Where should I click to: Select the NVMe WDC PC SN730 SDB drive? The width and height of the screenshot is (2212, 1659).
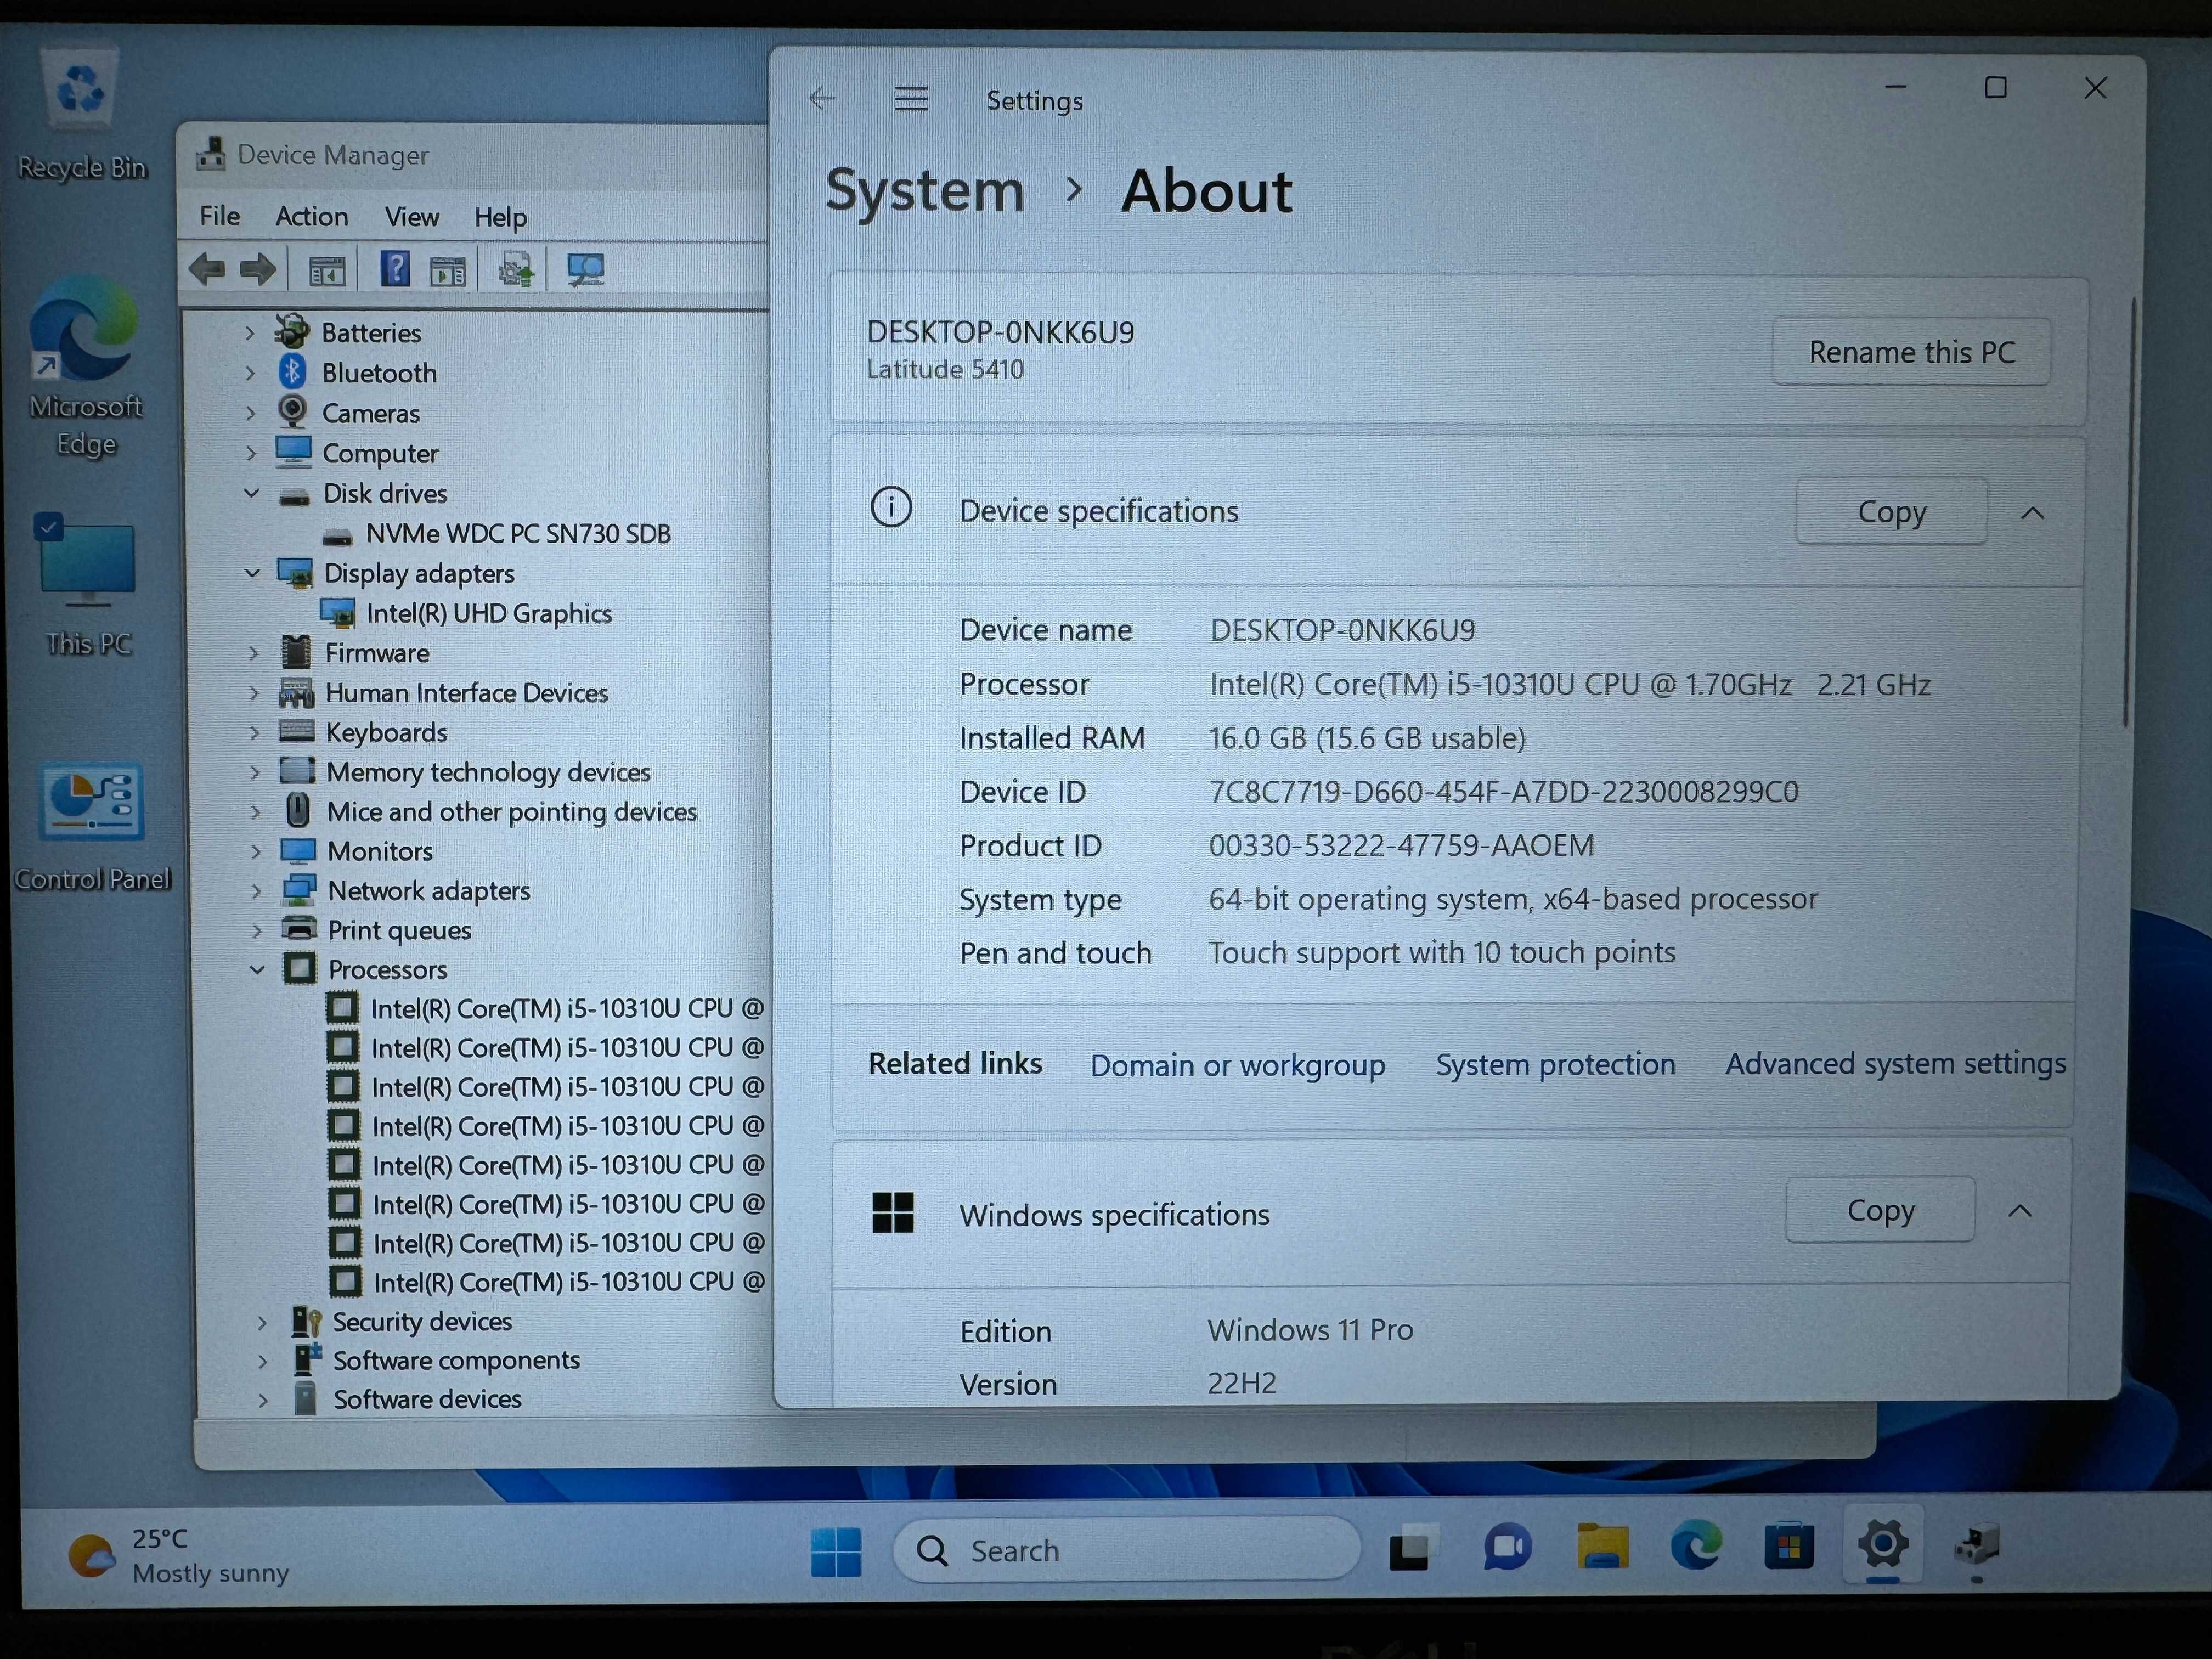[517, 534]
